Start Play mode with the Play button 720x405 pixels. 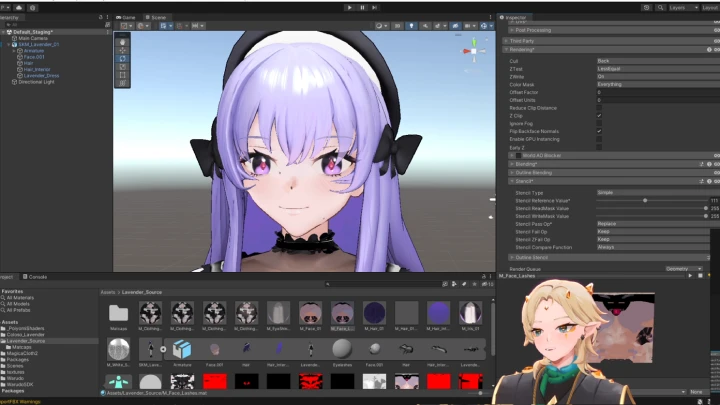pyautogui.click(x=349, y=7)
